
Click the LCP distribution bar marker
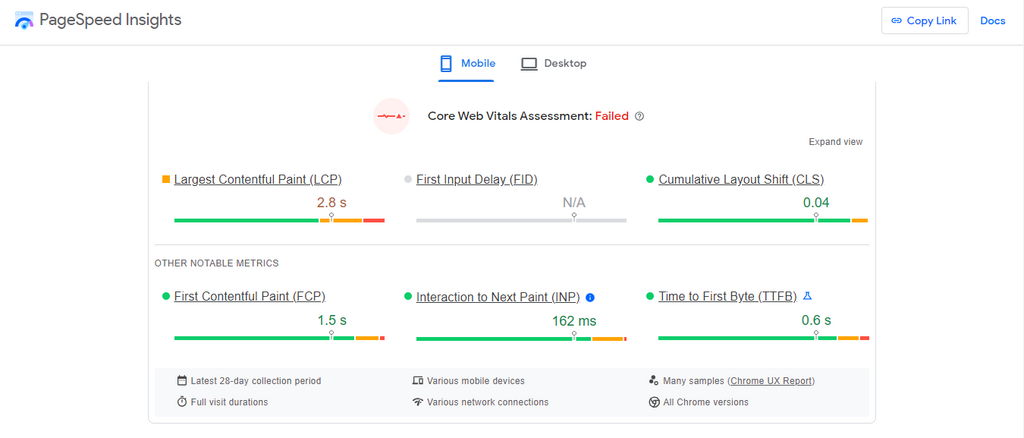(x=331, y=217)
